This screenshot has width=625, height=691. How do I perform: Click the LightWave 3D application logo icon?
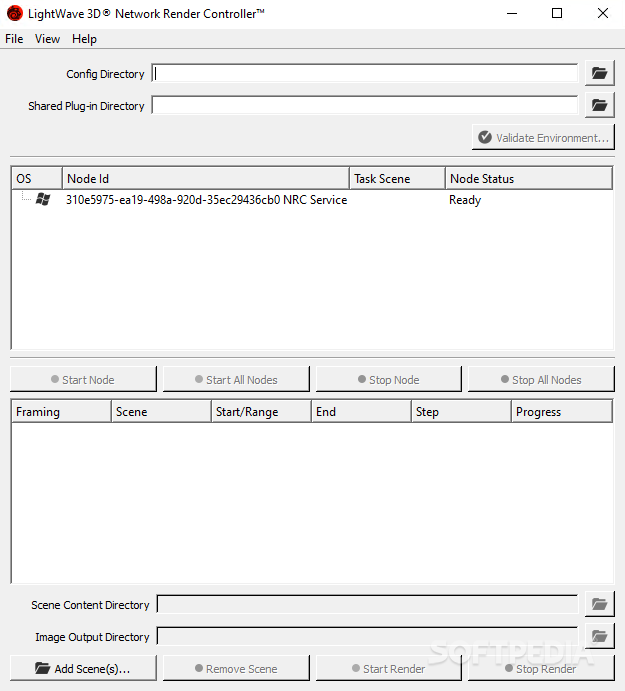[15, 13]
